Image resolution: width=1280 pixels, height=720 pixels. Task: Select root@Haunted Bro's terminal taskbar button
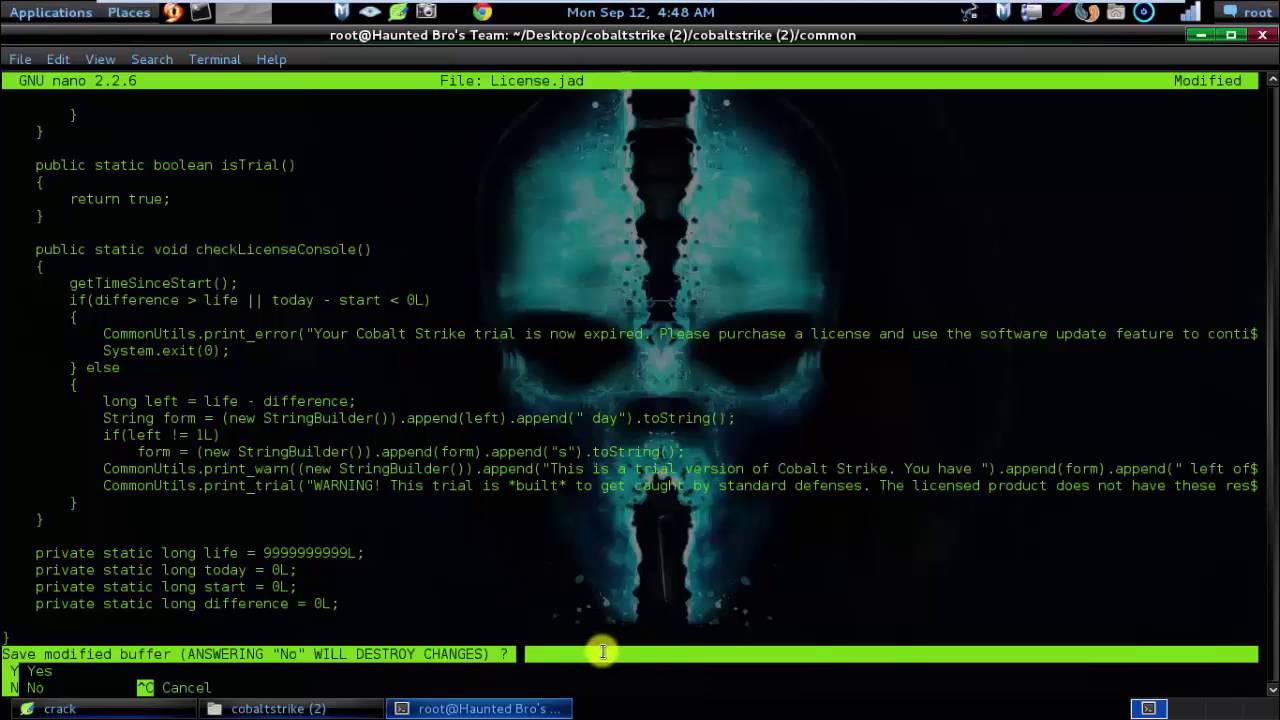tap(480, 708)
